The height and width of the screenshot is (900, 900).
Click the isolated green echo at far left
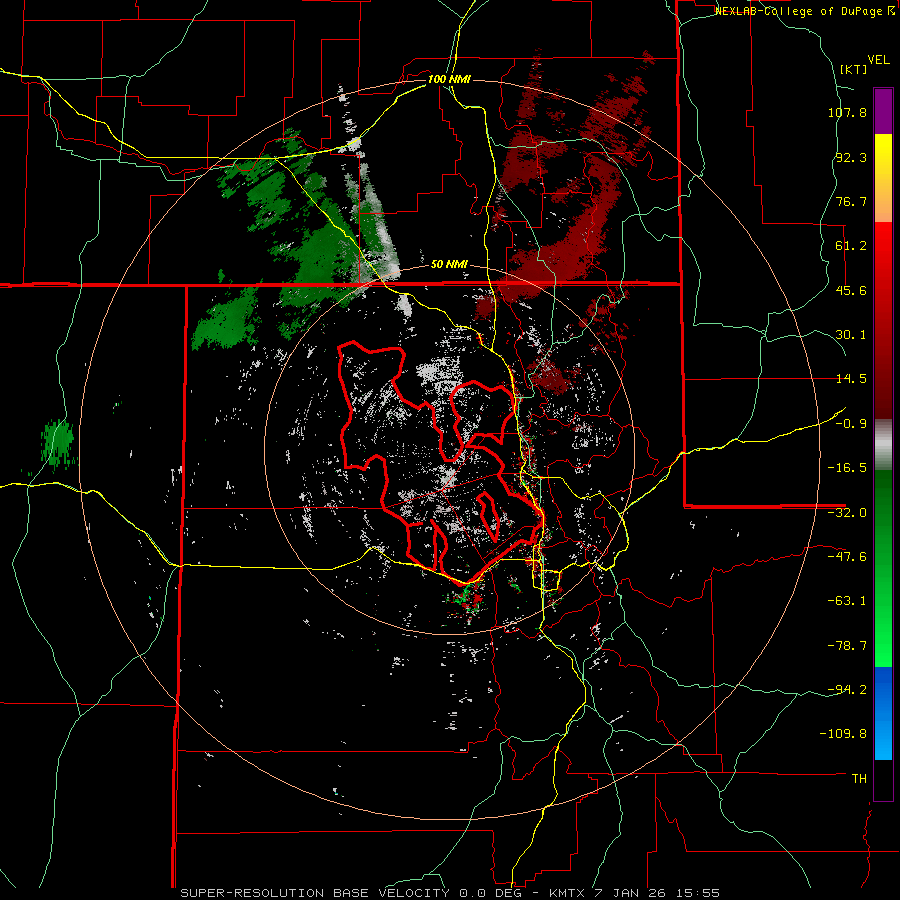point(57,443)
